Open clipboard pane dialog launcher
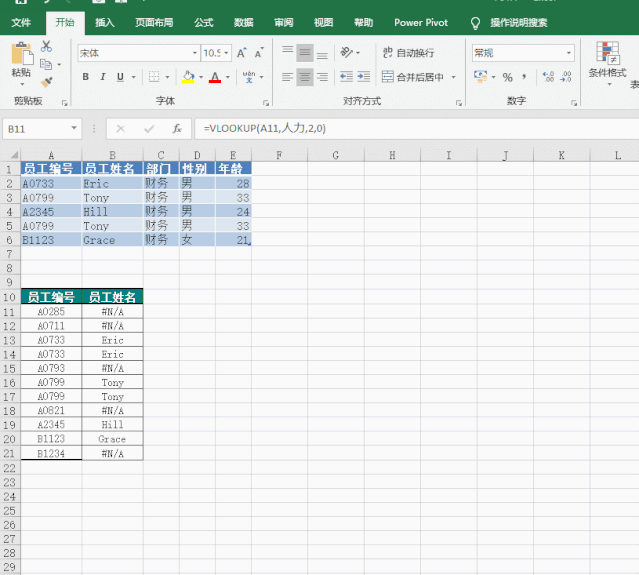Image resolution: width=639 pixels, height=575 pixels. pos(64,103)
